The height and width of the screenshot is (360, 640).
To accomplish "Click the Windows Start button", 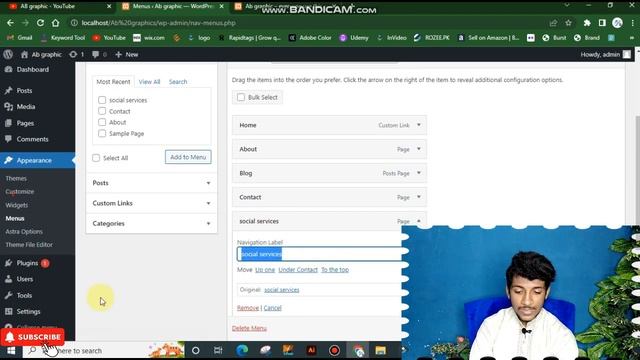I will [11, 351].
